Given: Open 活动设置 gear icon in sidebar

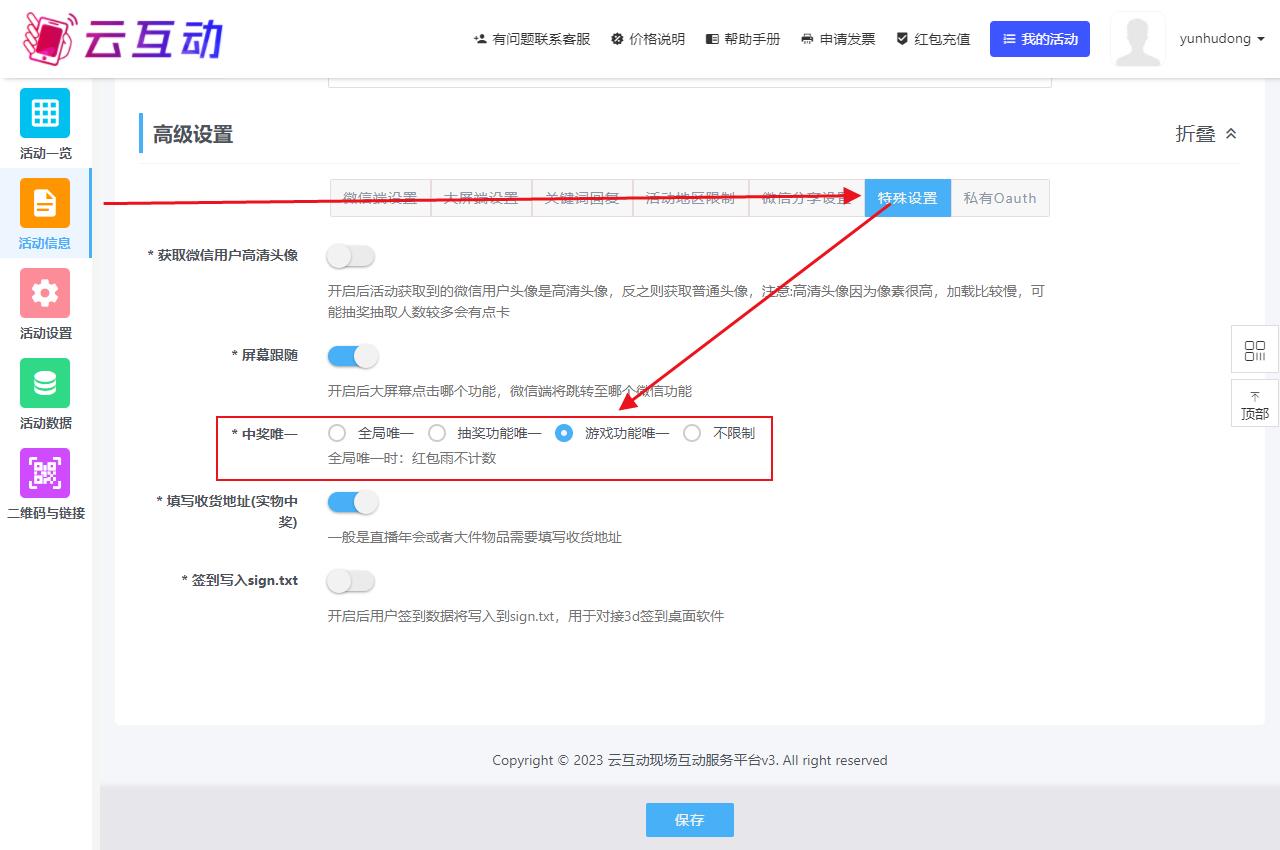Looking at the screenshot, I should (45, 293).
